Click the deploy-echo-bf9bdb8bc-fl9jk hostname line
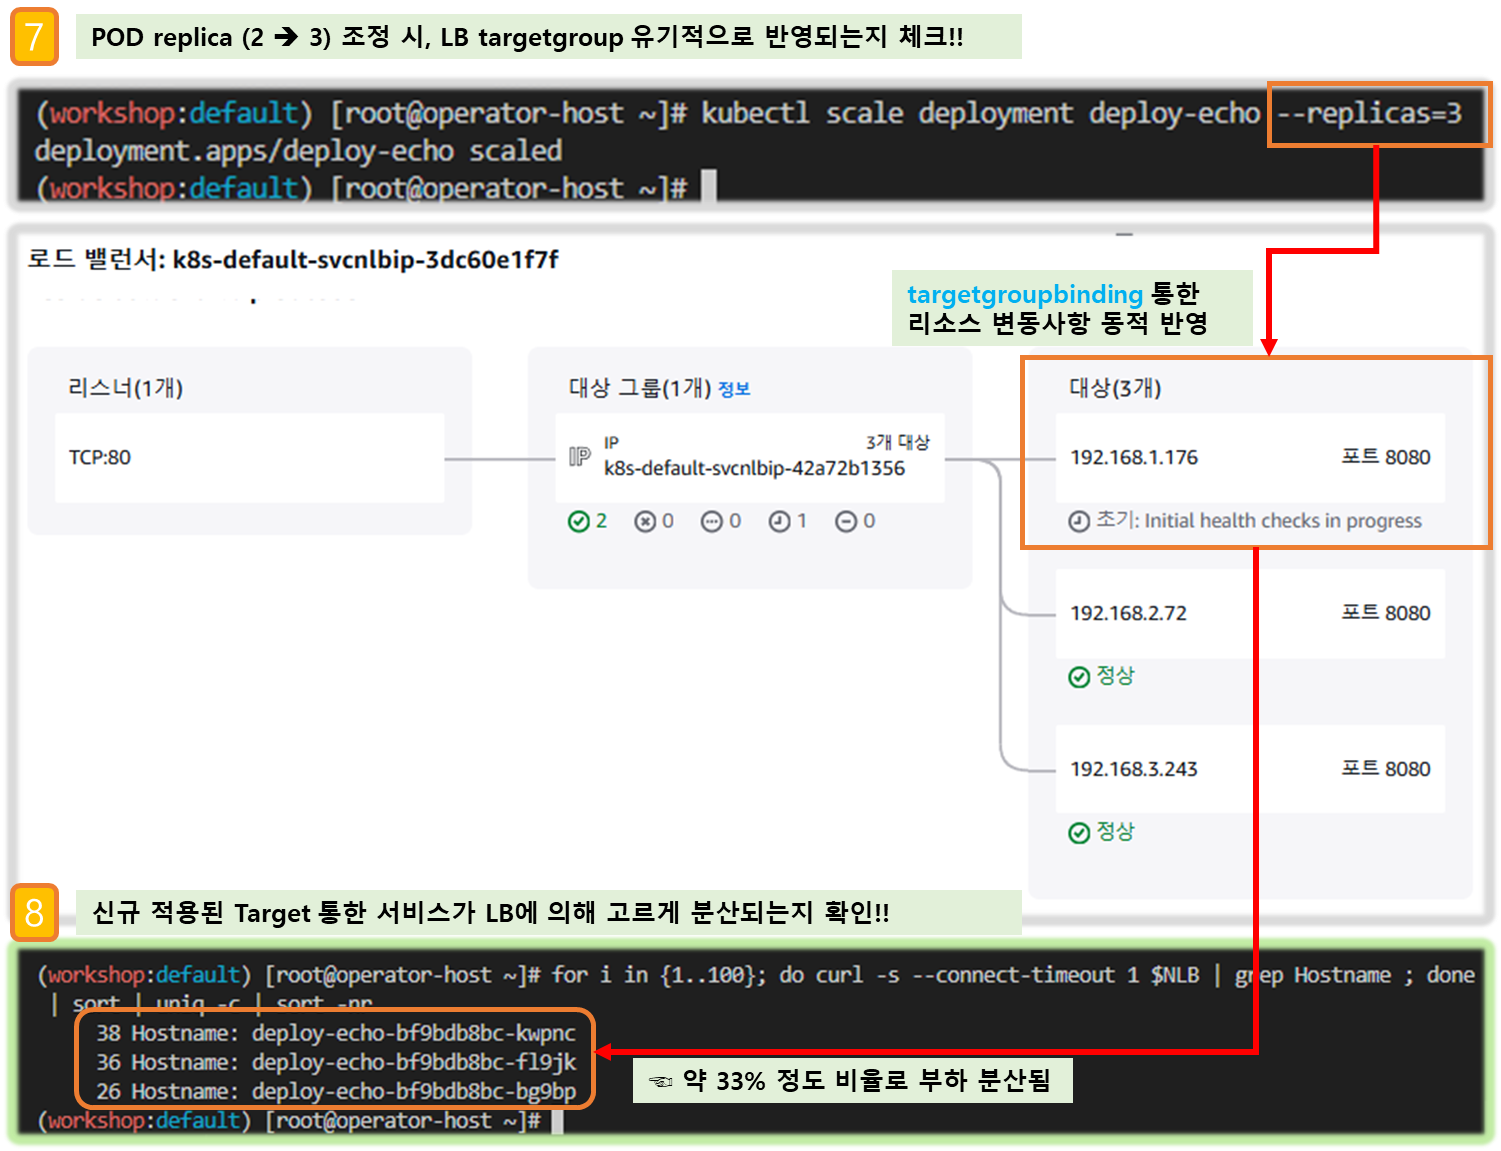 click(336, 1062)
